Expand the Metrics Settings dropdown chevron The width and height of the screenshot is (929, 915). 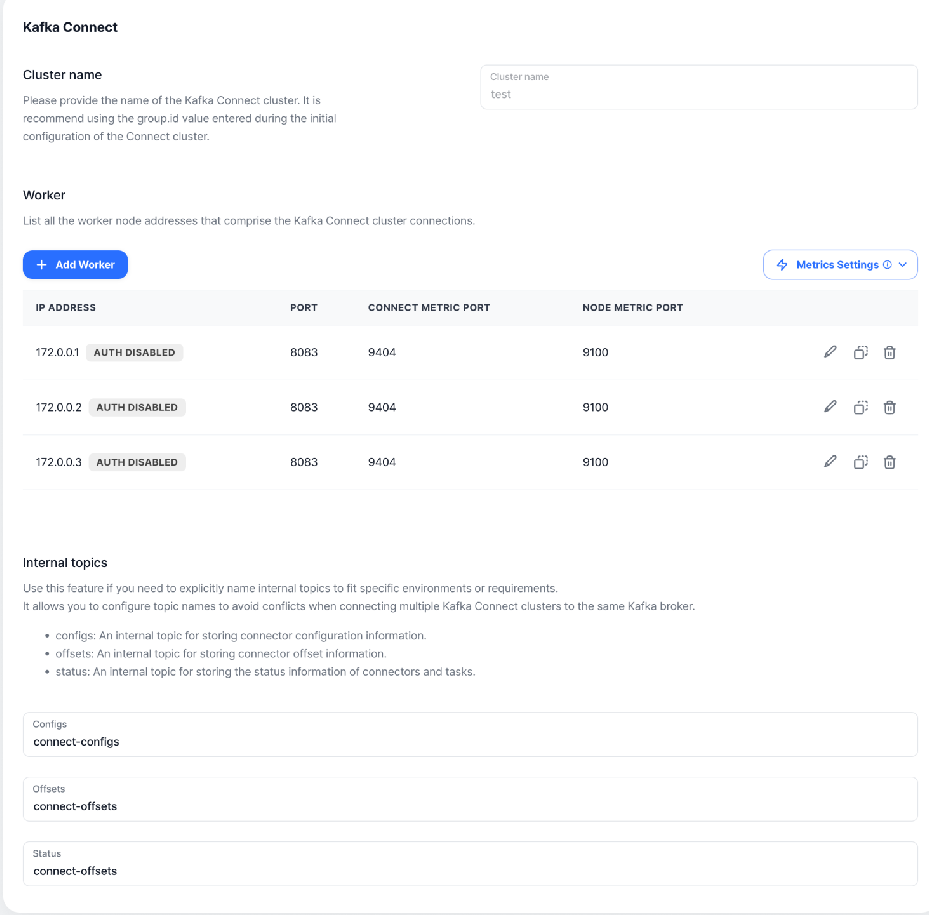pyautogui.click(x=903, y=265)
